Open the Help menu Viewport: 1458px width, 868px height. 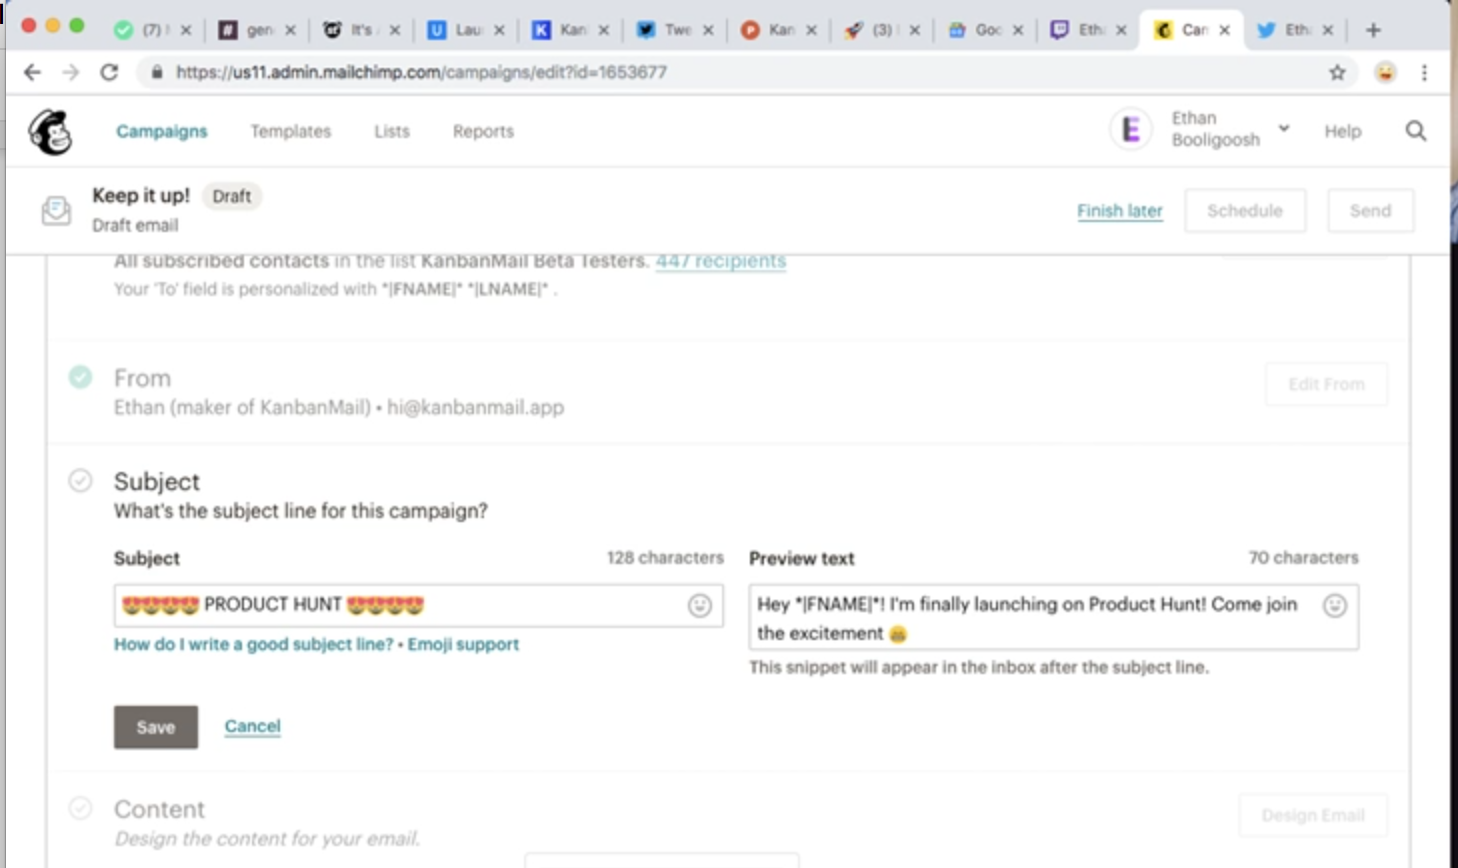pos(1343,131)
